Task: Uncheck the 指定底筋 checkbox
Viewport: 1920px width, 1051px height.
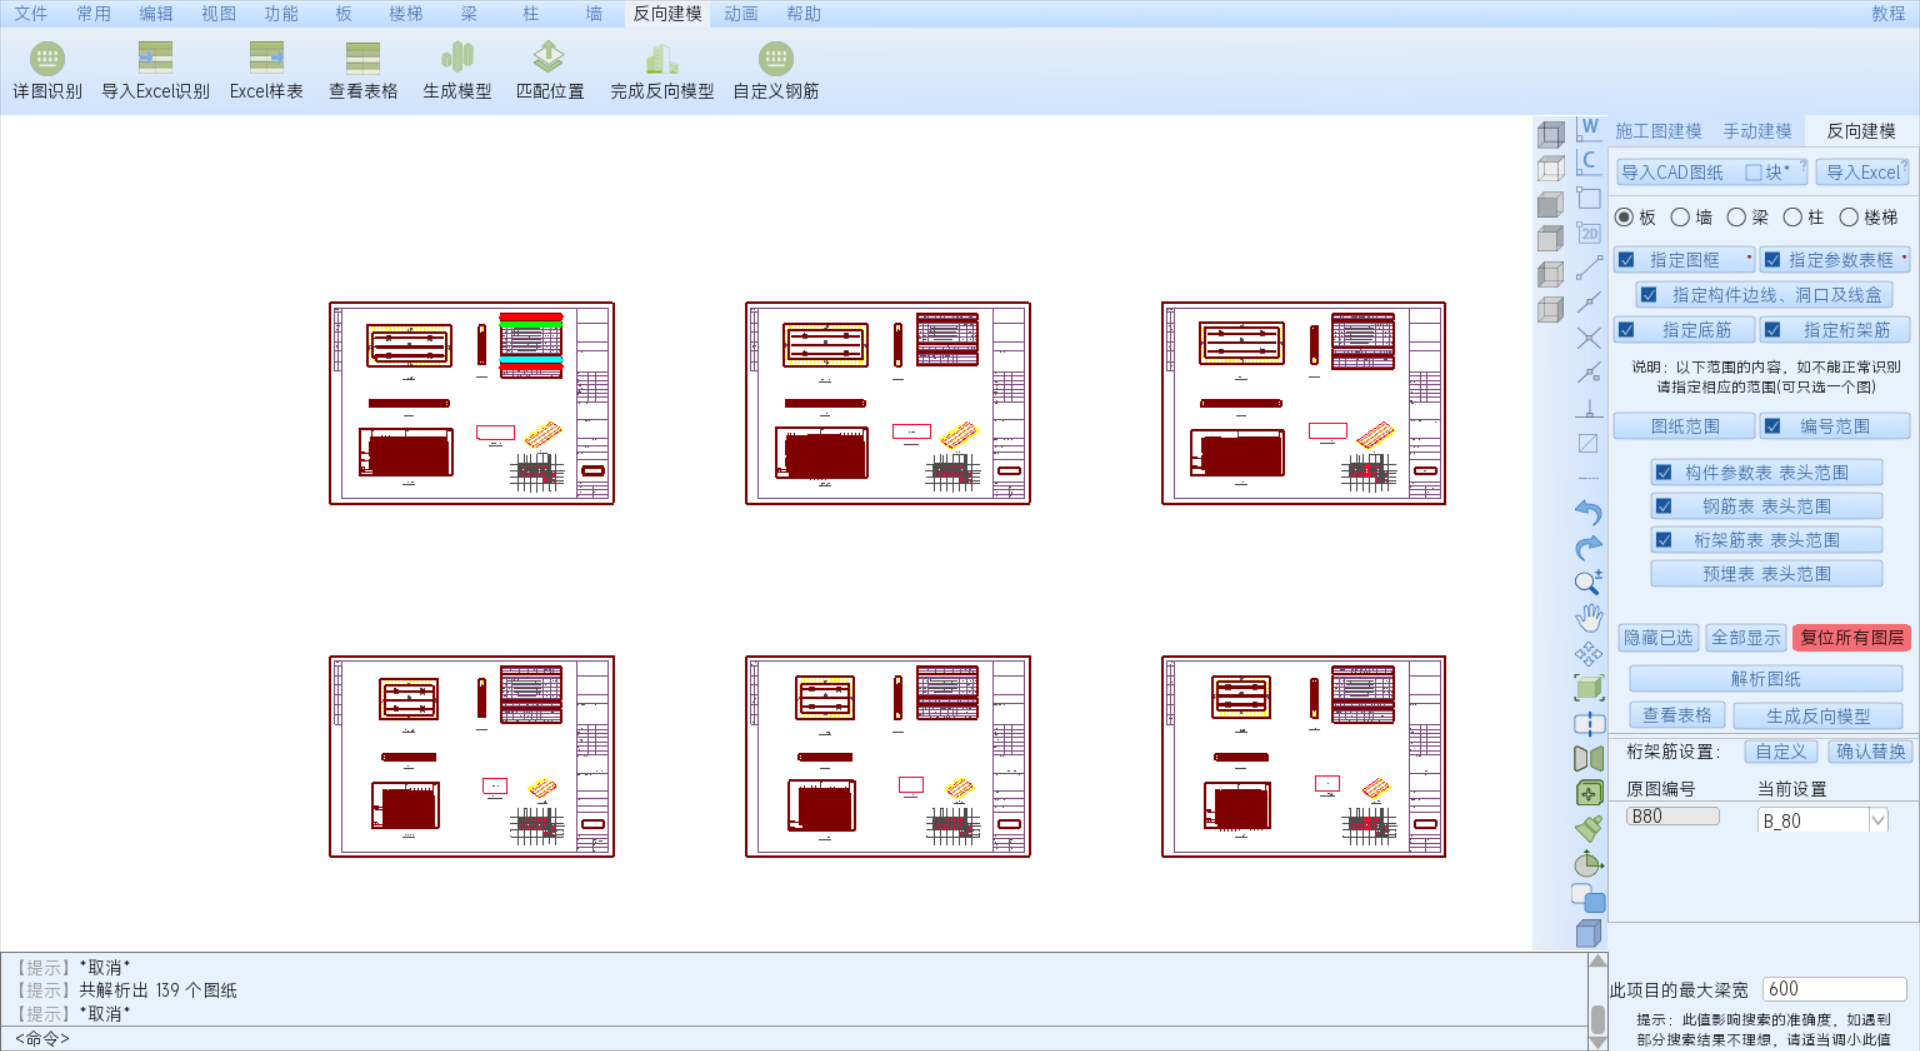Action: [x=1627, y=330]
